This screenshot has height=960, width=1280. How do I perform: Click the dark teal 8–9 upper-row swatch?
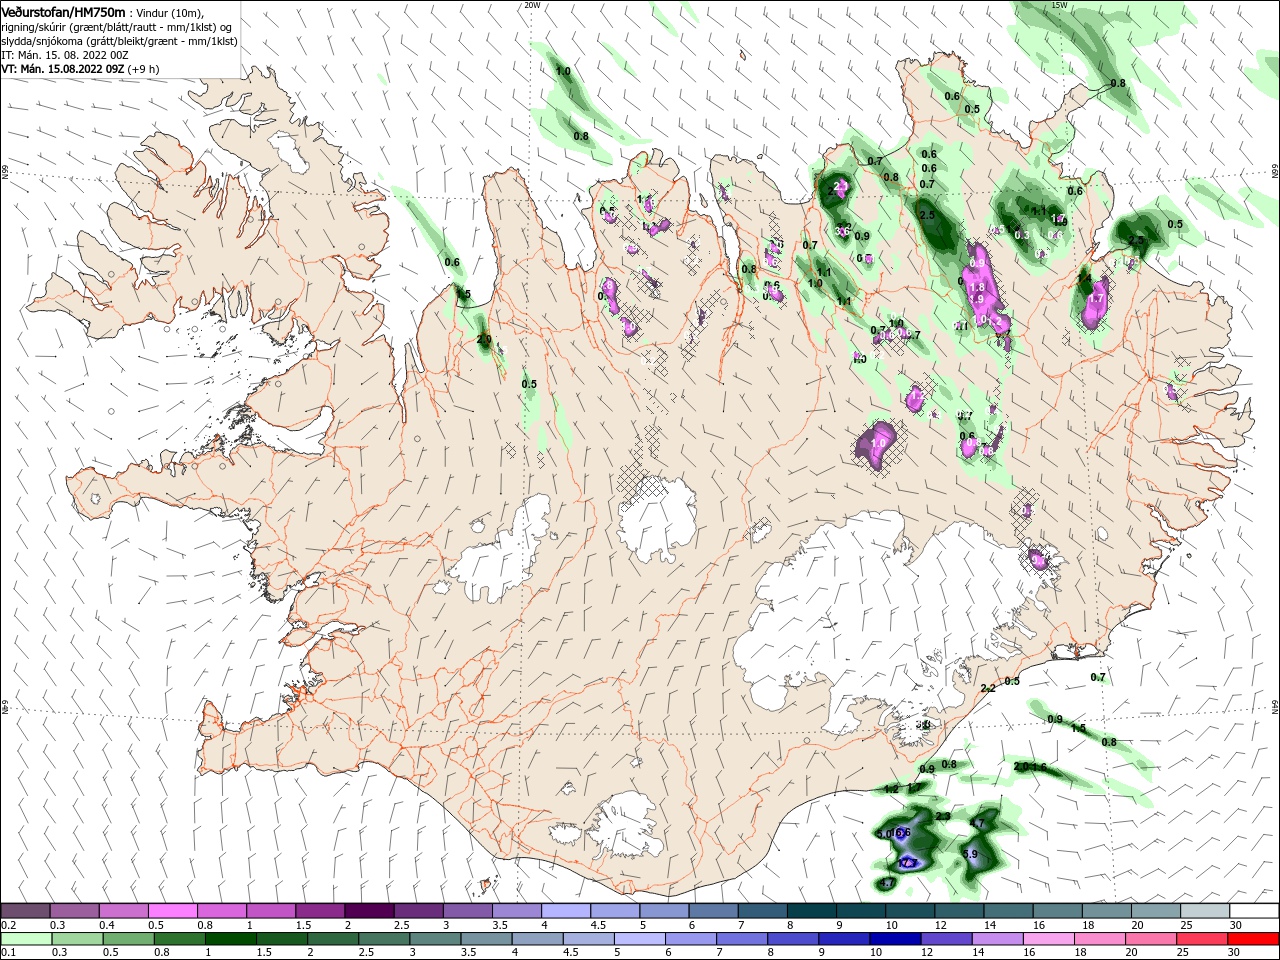[x=810, y=911]
